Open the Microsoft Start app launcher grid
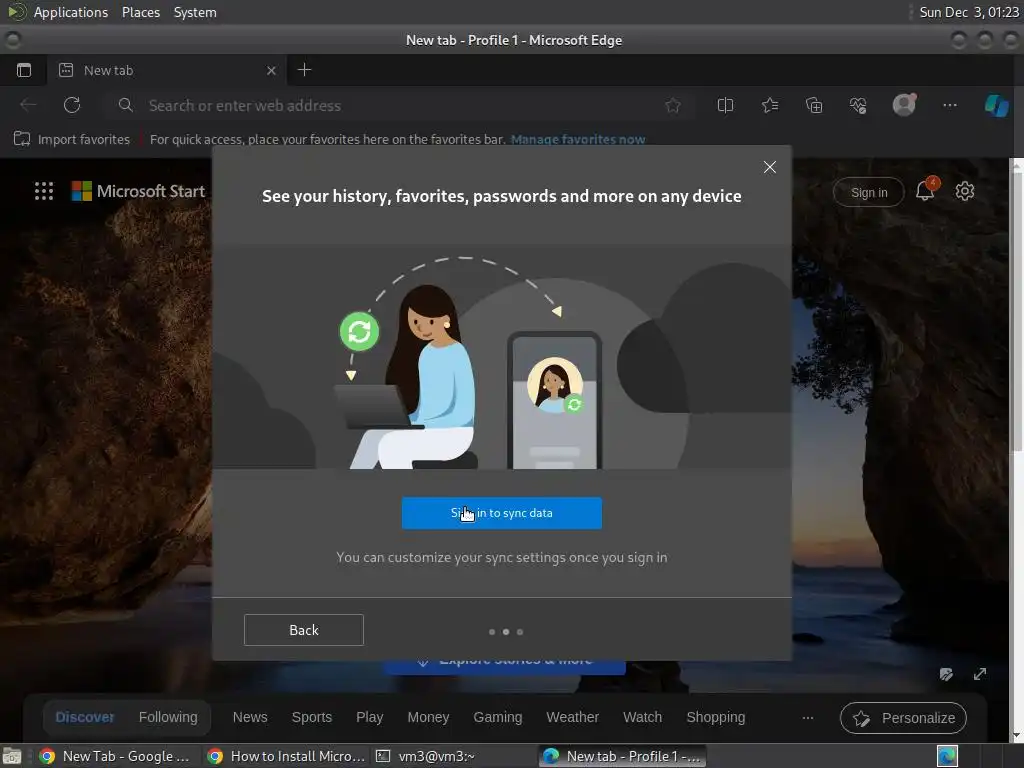 tap(44, 191)
